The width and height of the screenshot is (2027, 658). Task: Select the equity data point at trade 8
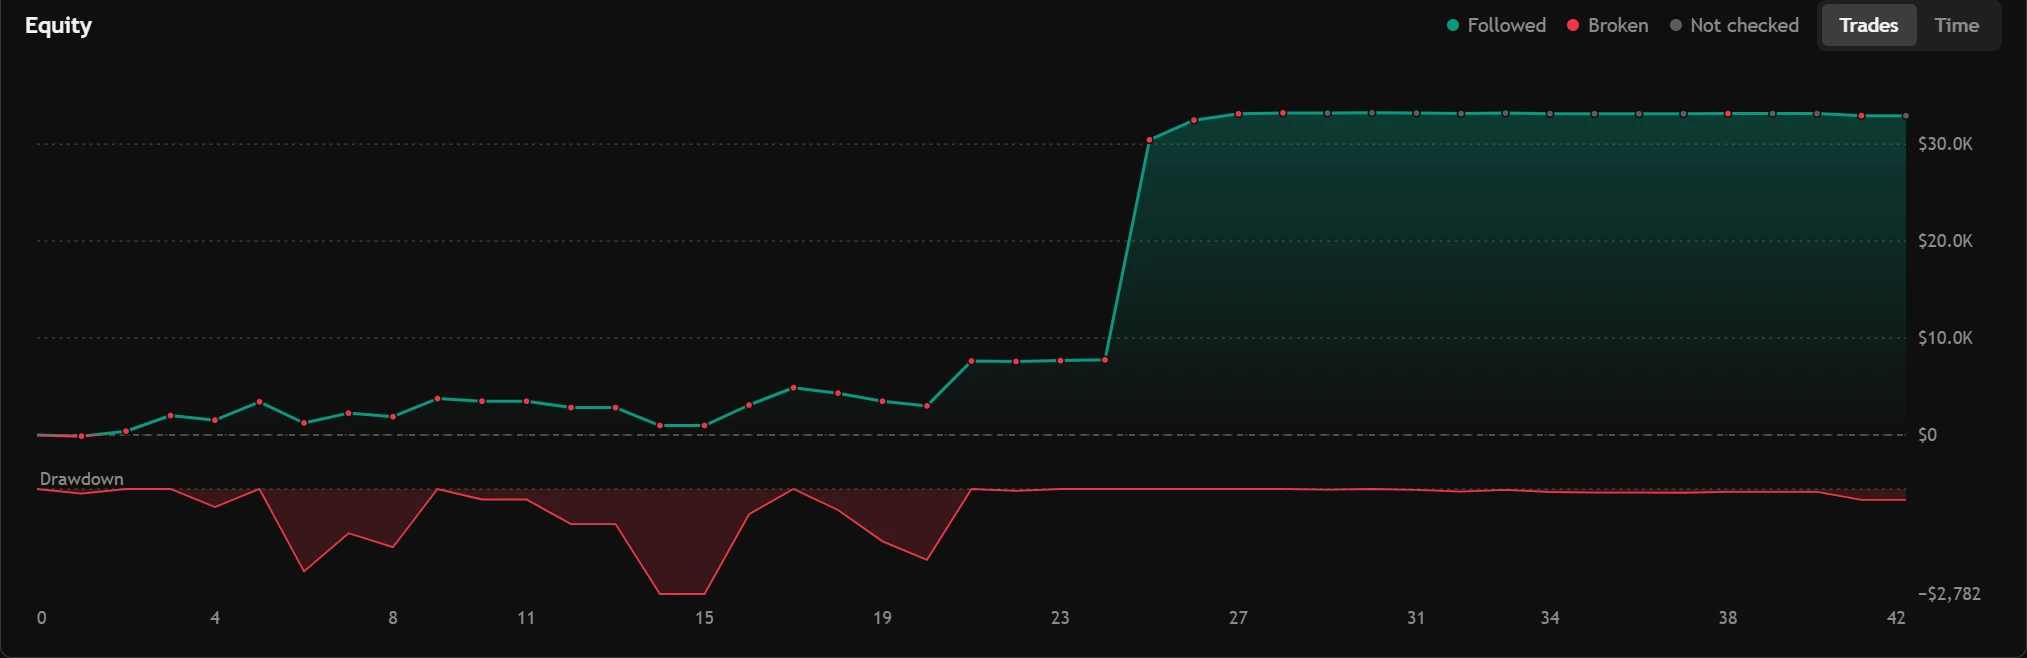pyautogui.click(x=393, y=416)
